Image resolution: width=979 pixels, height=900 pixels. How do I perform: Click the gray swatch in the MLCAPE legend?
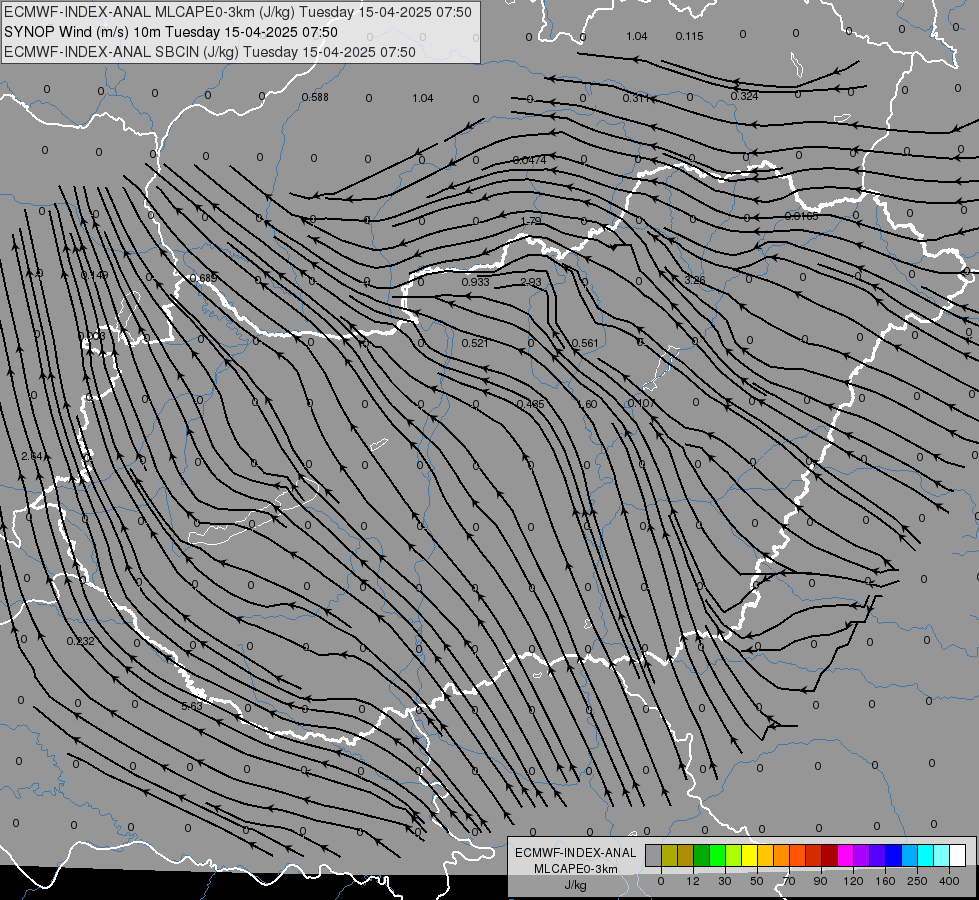click(x=653, y=855)
